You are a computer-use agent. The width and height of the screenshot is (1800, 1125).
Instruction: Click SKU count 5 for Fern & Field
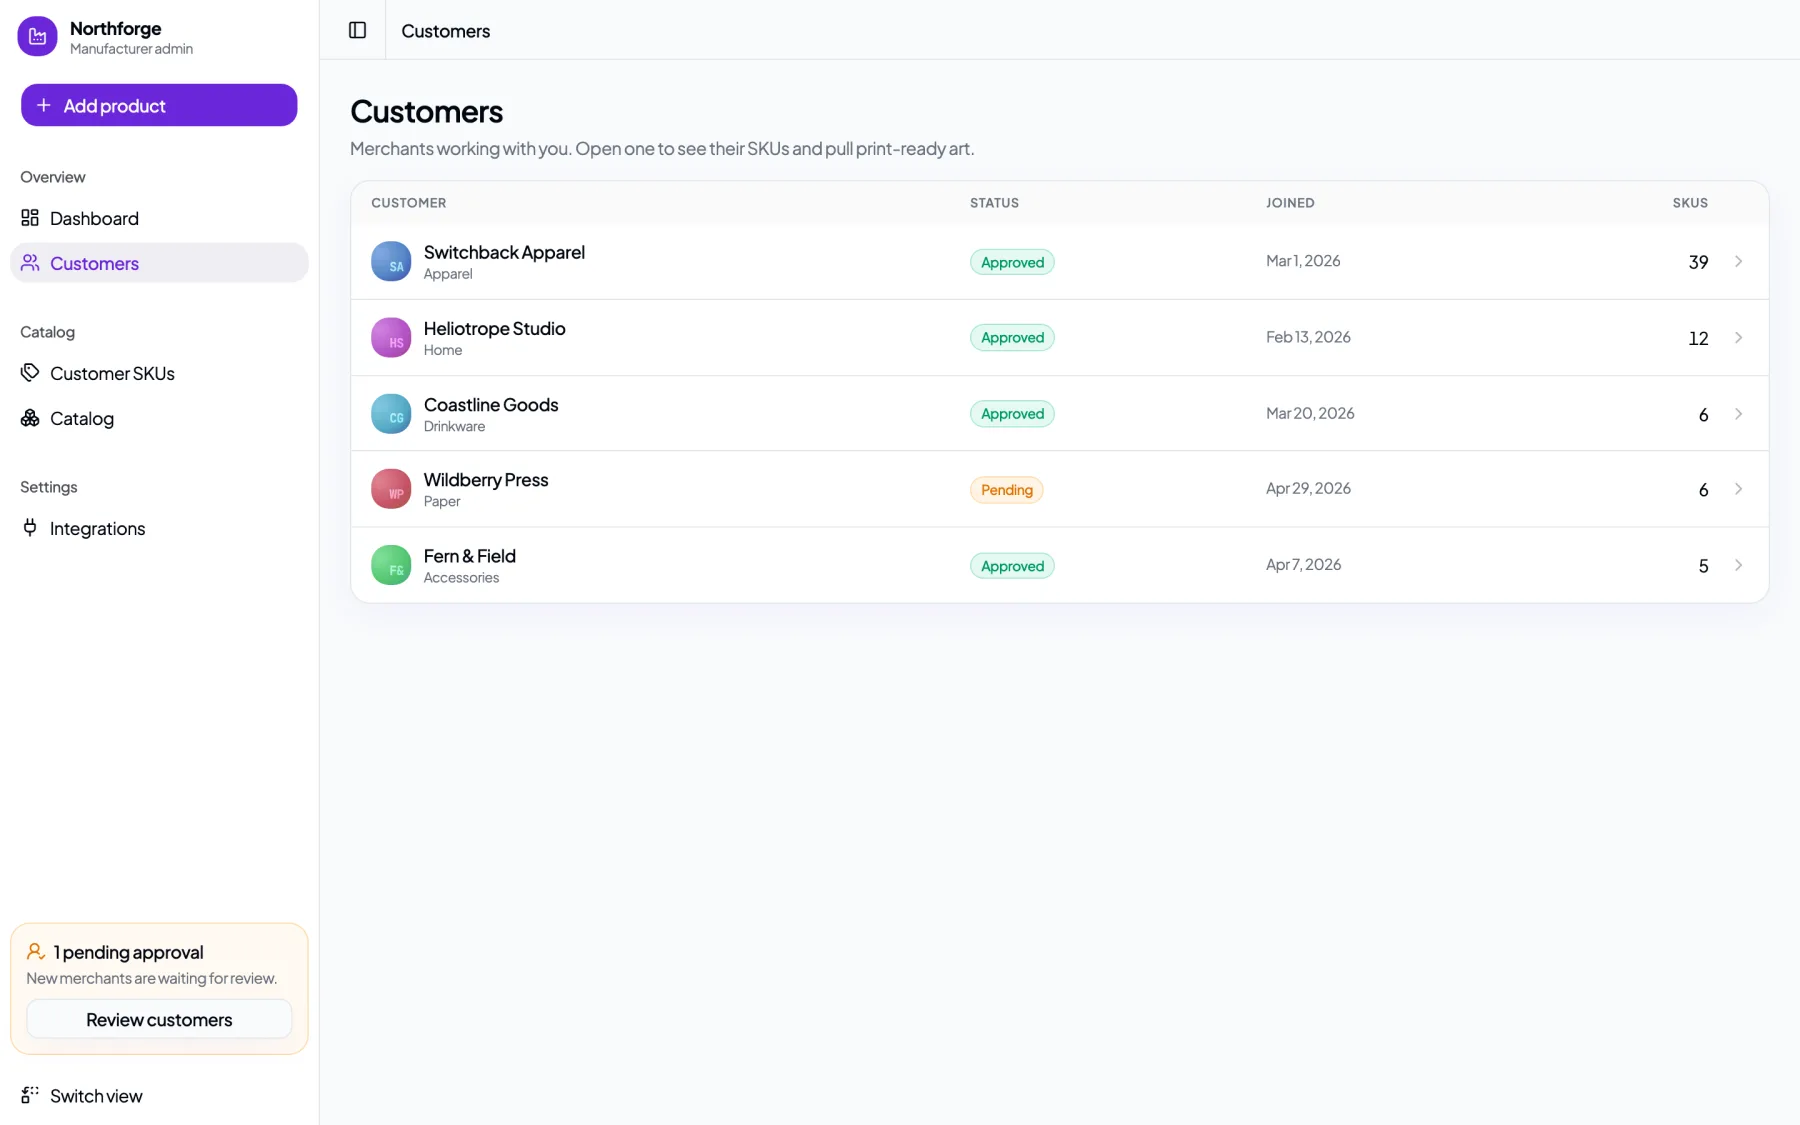pos(1703,566)
